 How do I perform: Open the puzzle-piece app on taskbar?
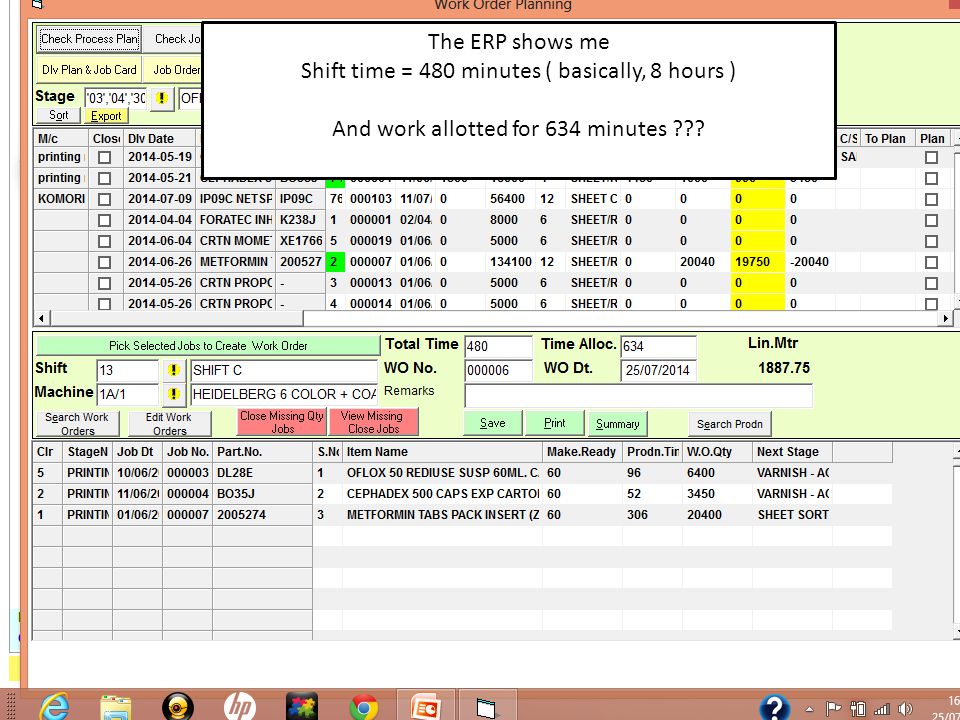pos(302,708)
